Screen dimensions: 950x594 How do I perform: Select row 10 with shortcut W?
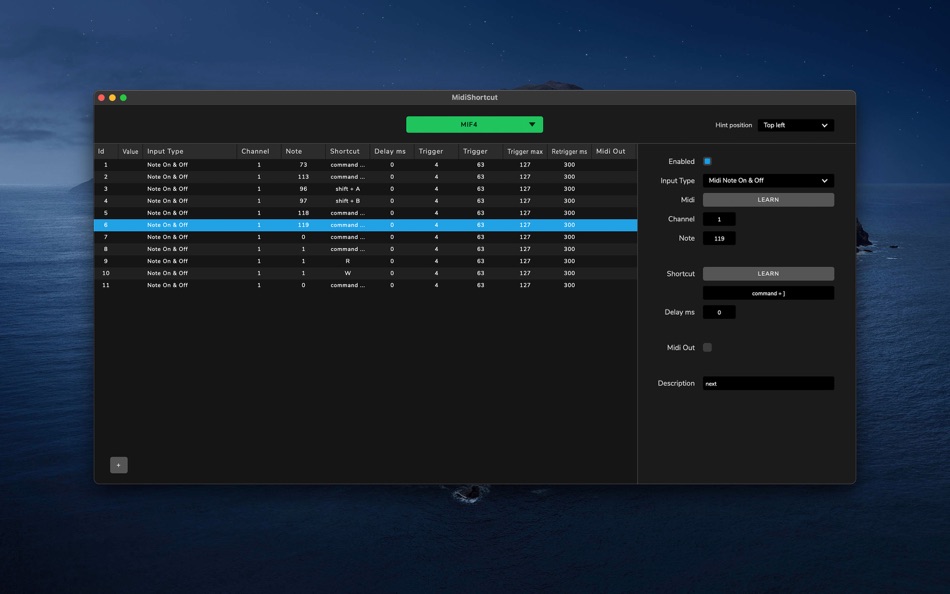click(365, 273)
